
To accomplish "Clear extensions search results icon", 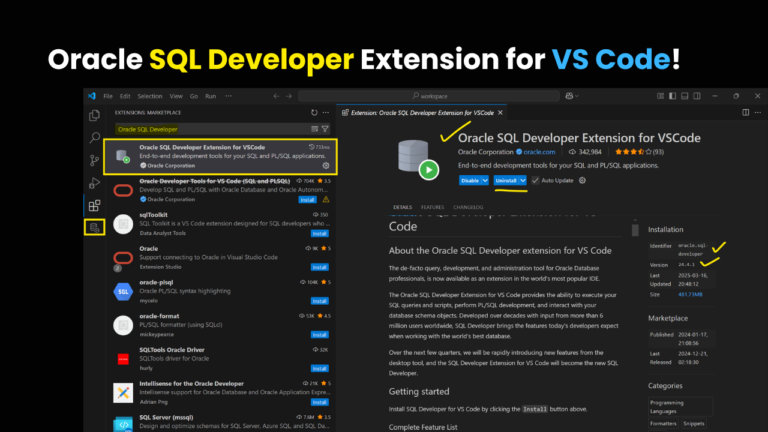I will [314, 129].
